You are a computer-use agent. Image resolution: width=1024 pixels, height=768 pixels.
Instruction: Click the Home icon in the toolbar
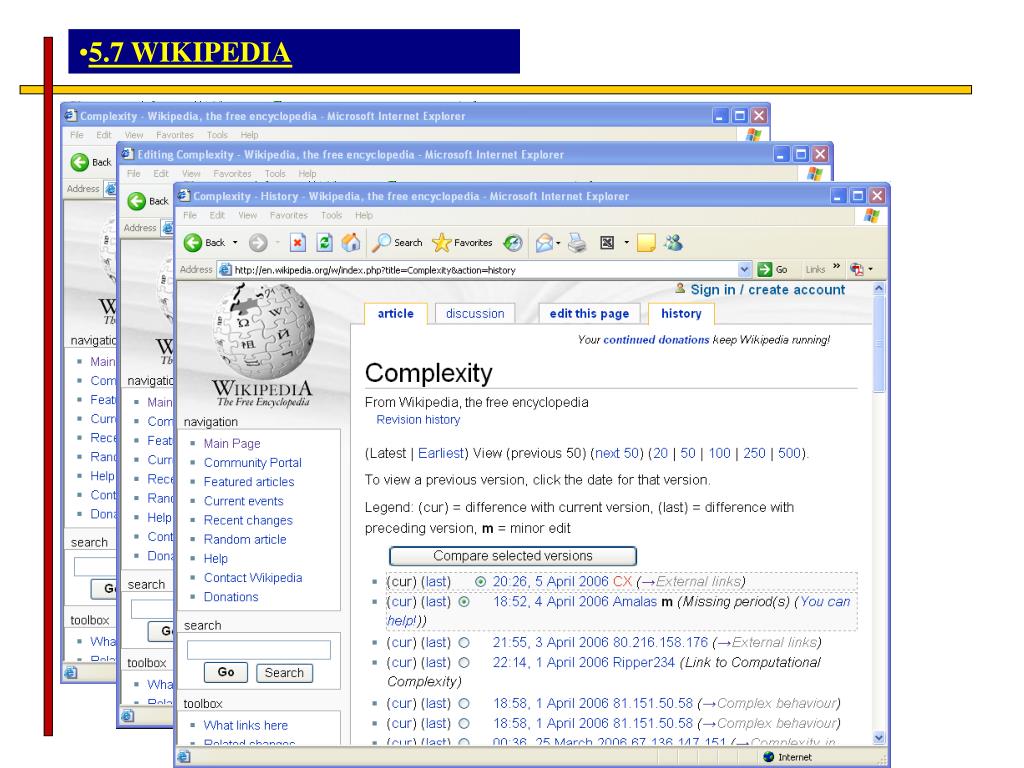tap(351, 243)
